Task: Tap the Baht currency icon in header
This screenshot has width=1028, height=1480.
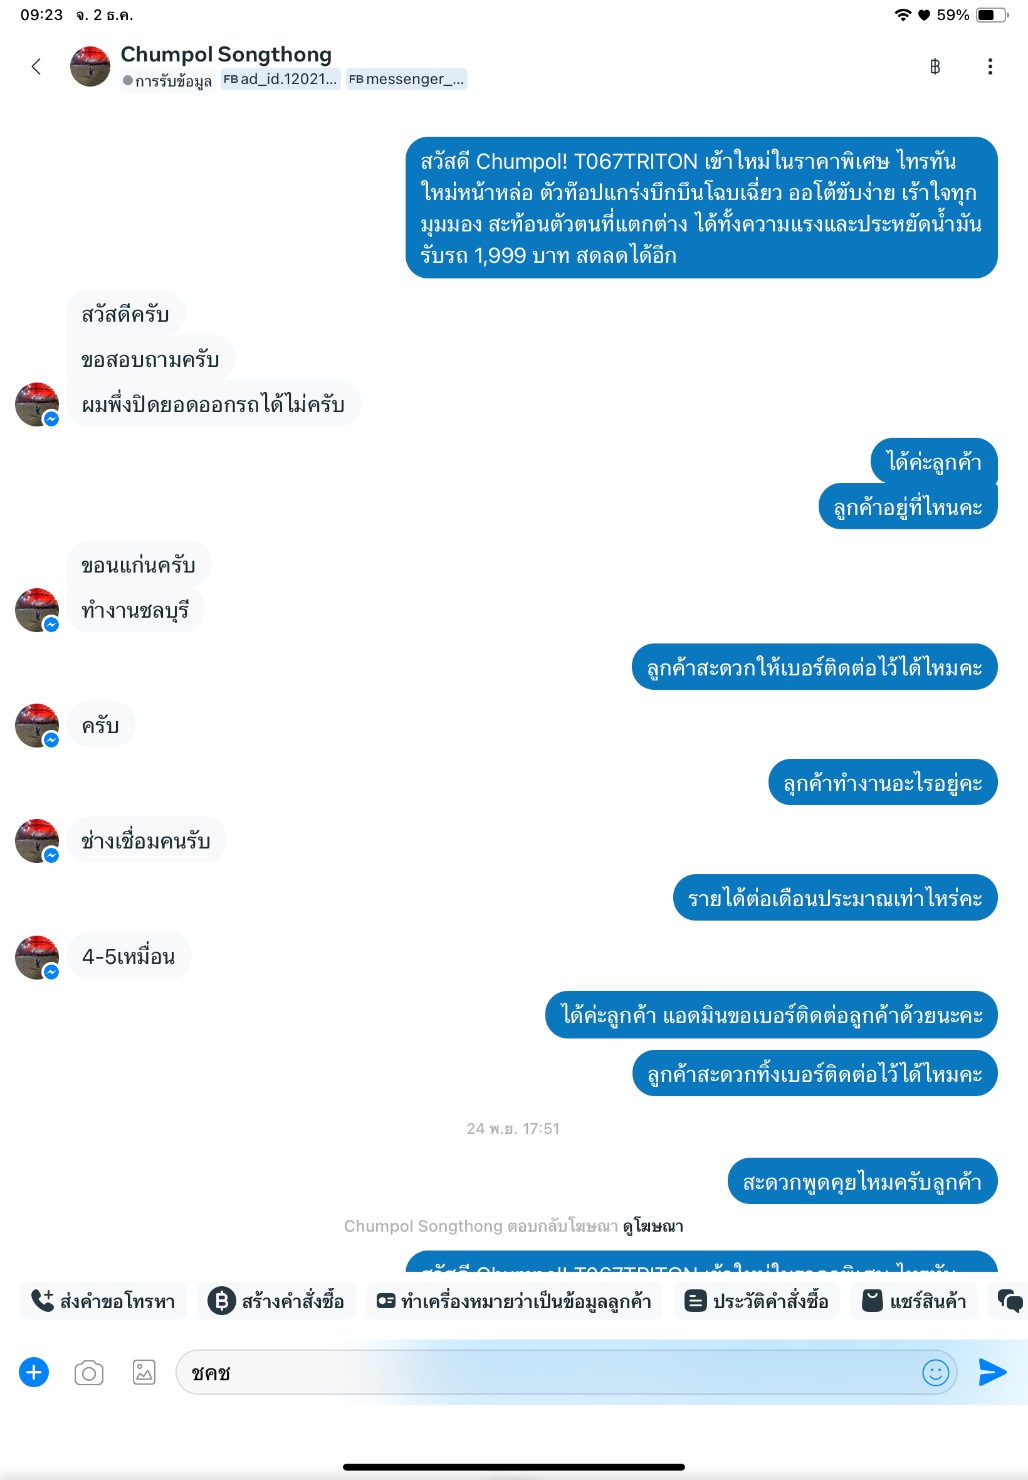Action: [x=935, y=67]
